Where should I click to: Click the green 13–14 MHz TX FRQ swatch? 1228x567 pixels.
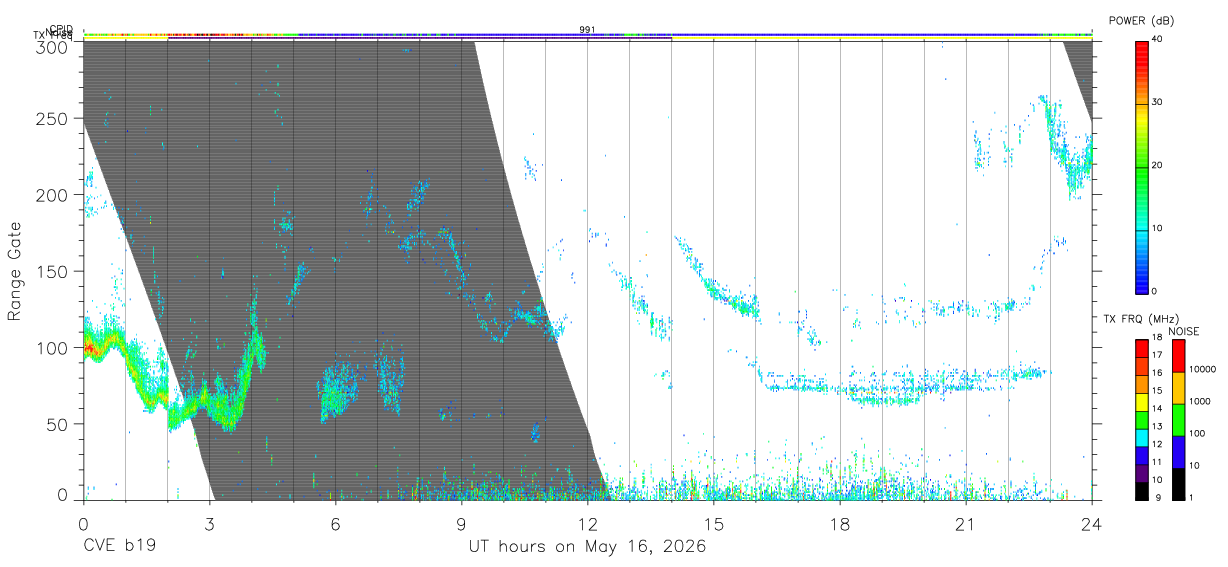(1142, 419)
